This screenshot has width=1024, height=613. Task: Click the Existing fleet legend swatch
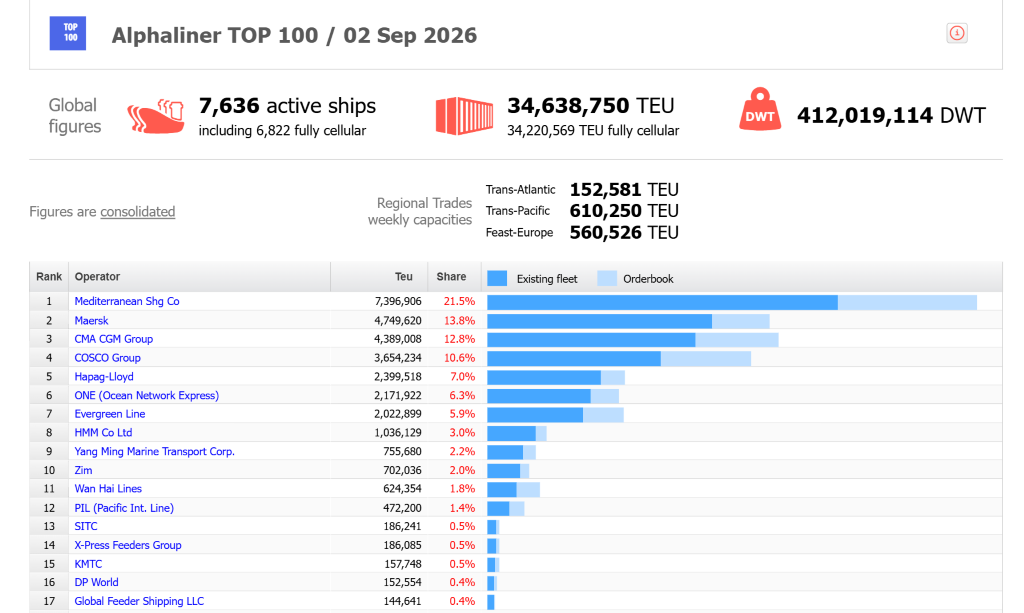[x=497, y=278]
